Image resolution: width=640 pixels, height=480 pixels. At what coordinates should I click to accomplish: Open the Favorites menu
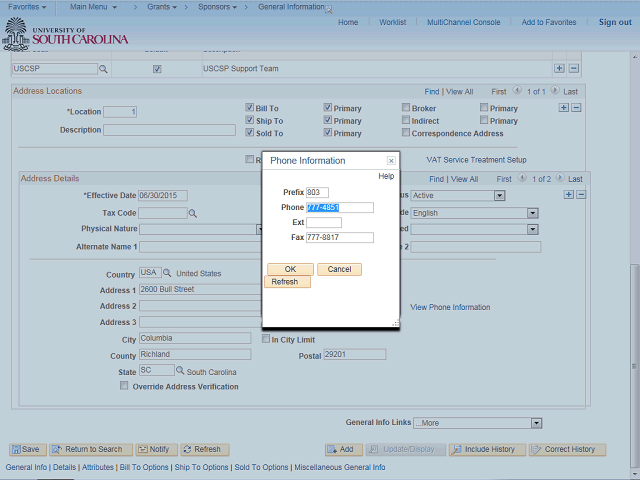click(27, 7)
